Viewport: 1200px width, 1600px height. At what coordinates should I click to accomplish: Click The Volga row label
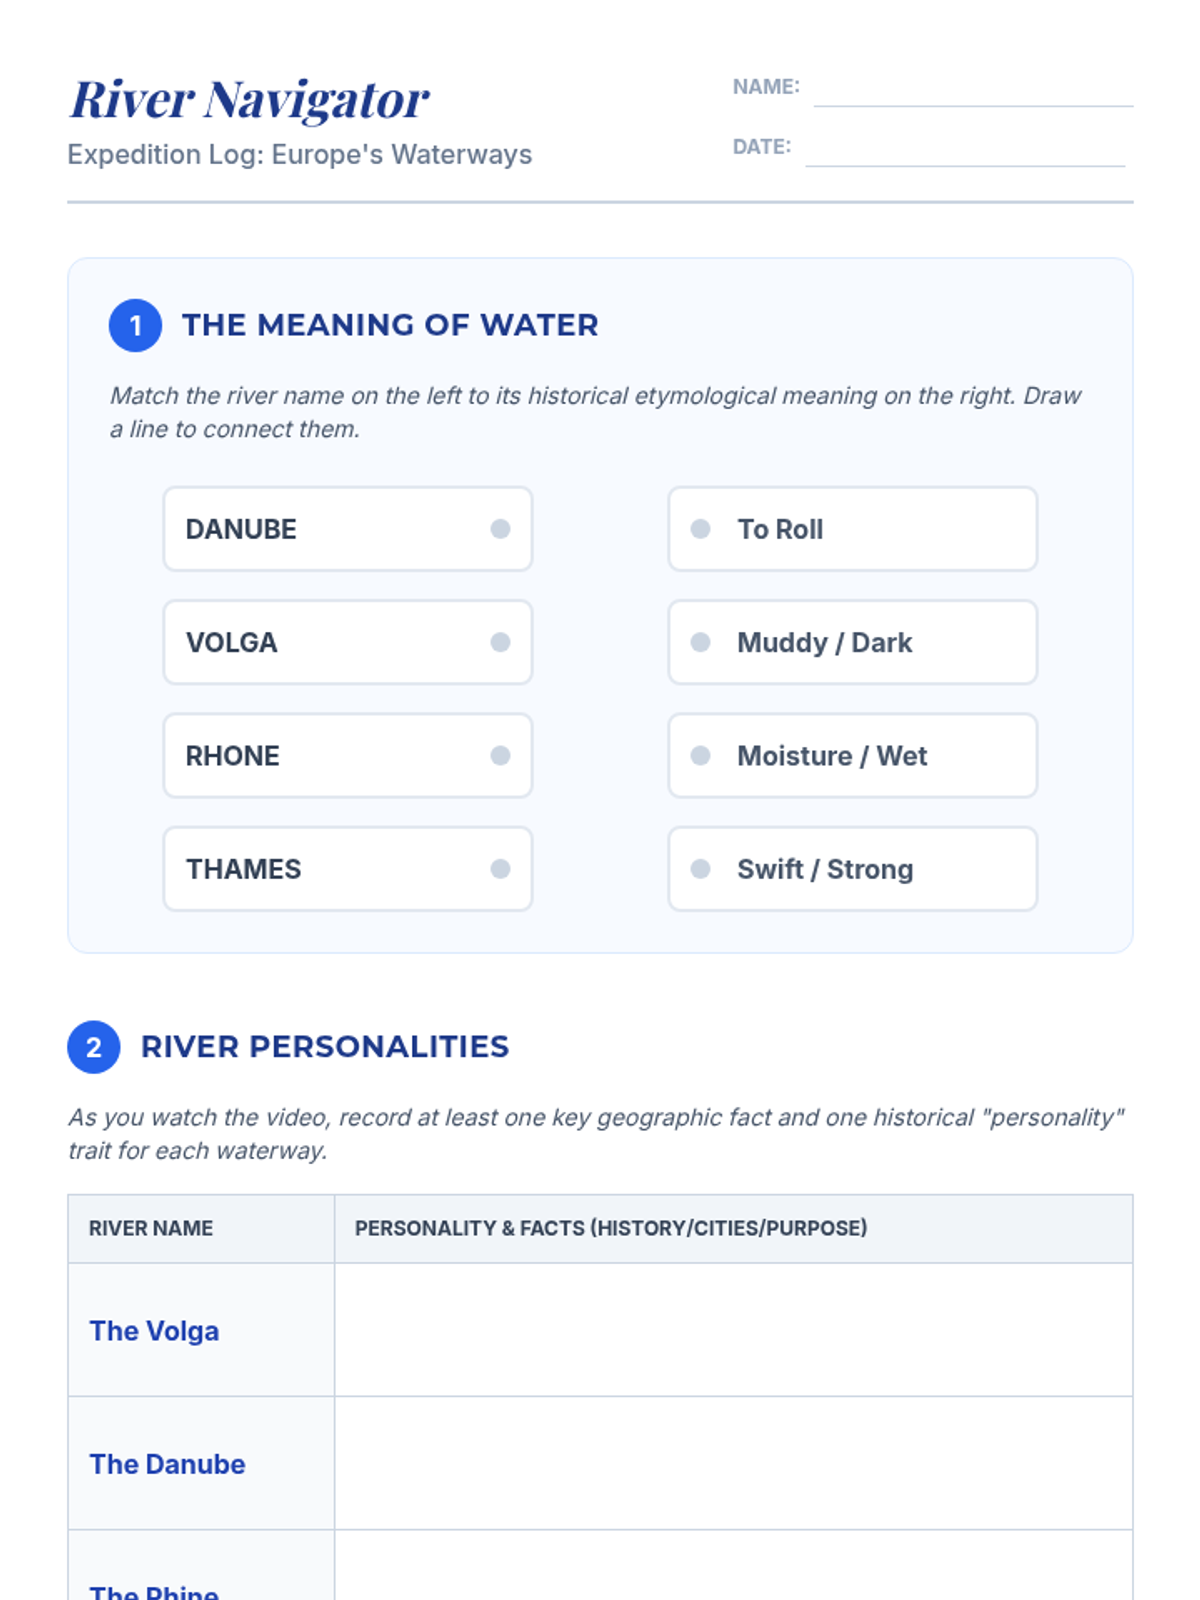tap(154, 1331)
